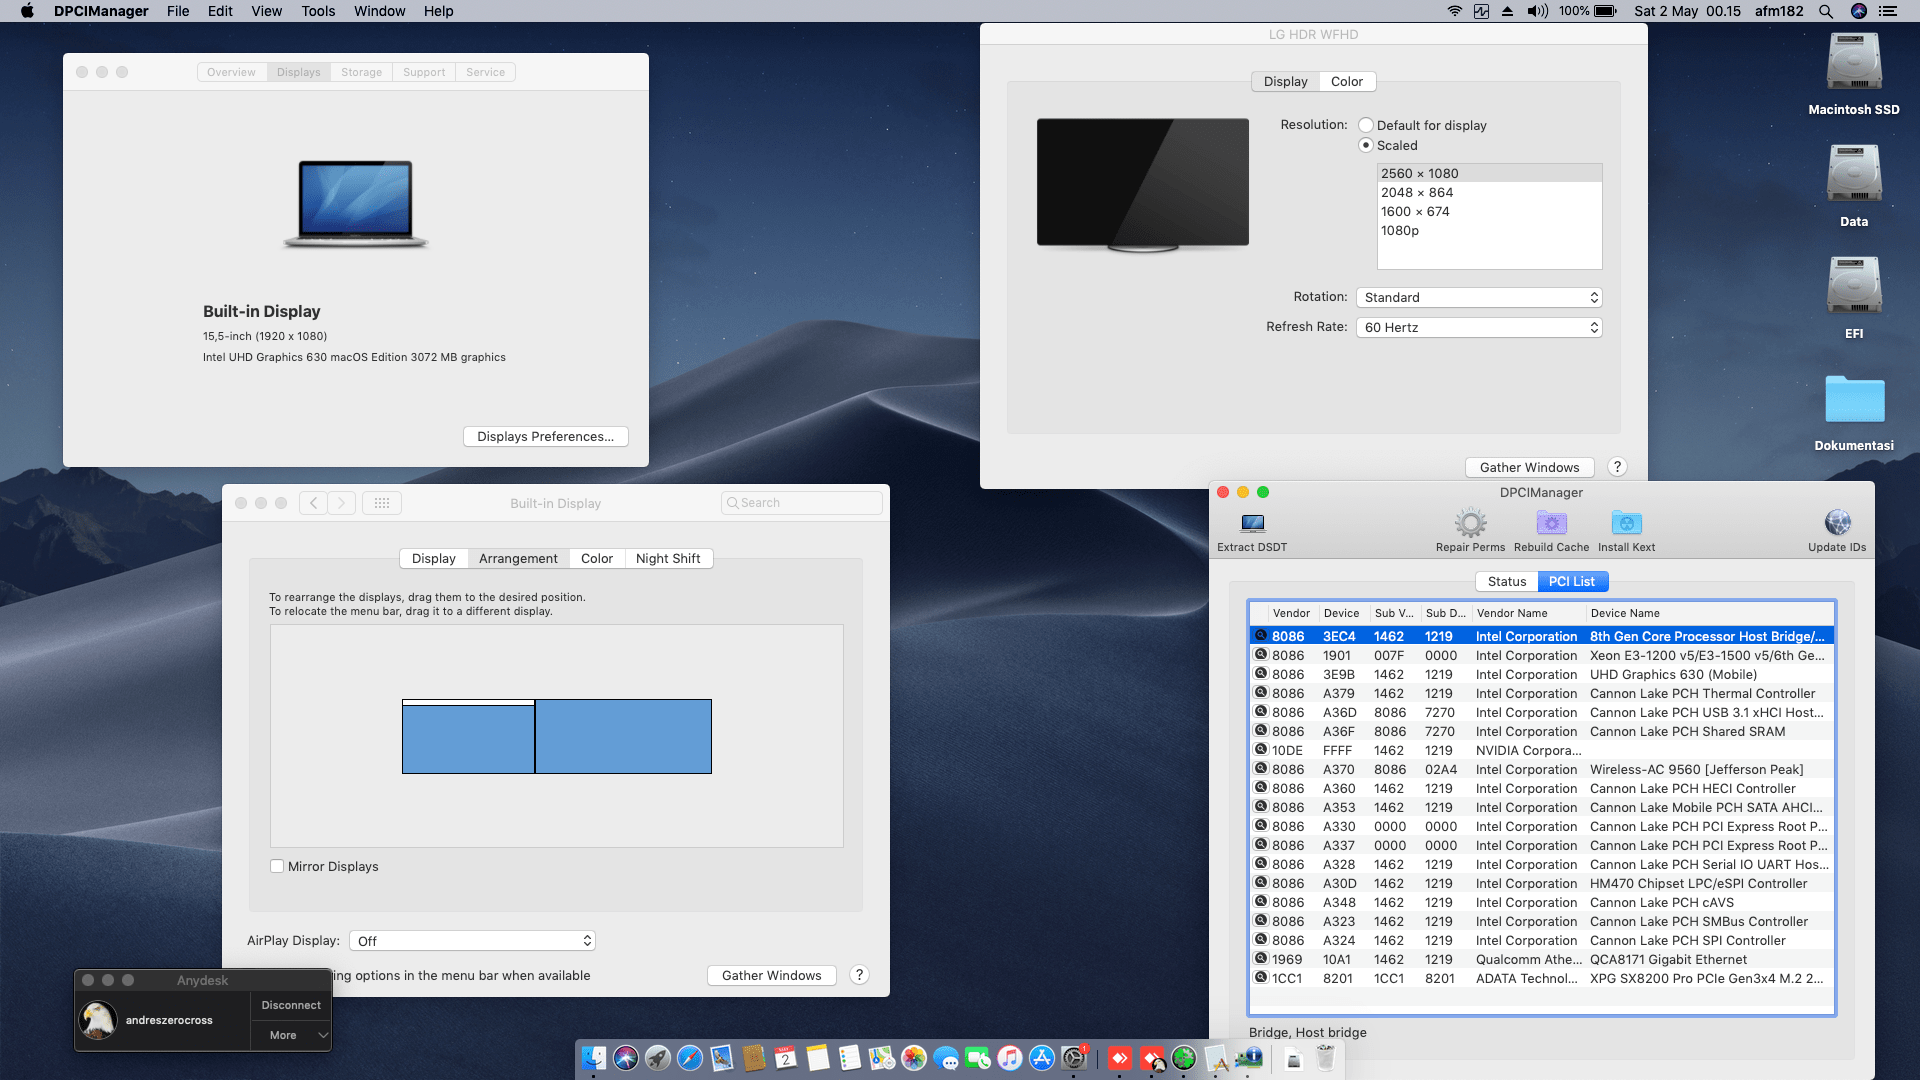Open the AirPlay Display dropdown

(x=472, y=941)
